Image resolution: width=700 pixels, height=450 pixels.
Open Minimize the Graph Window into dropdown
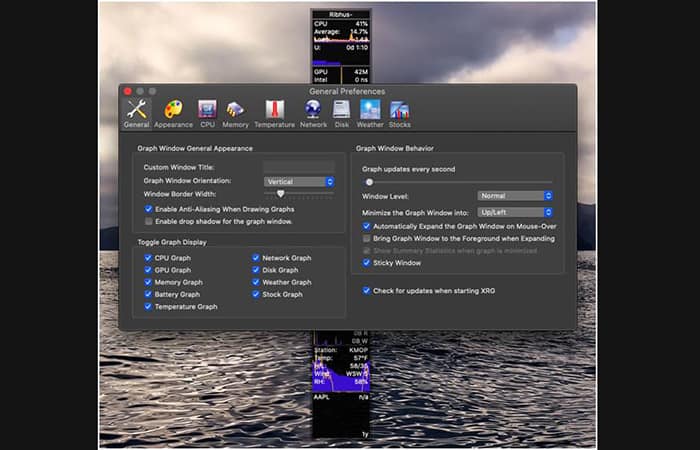tap(515, 212)
